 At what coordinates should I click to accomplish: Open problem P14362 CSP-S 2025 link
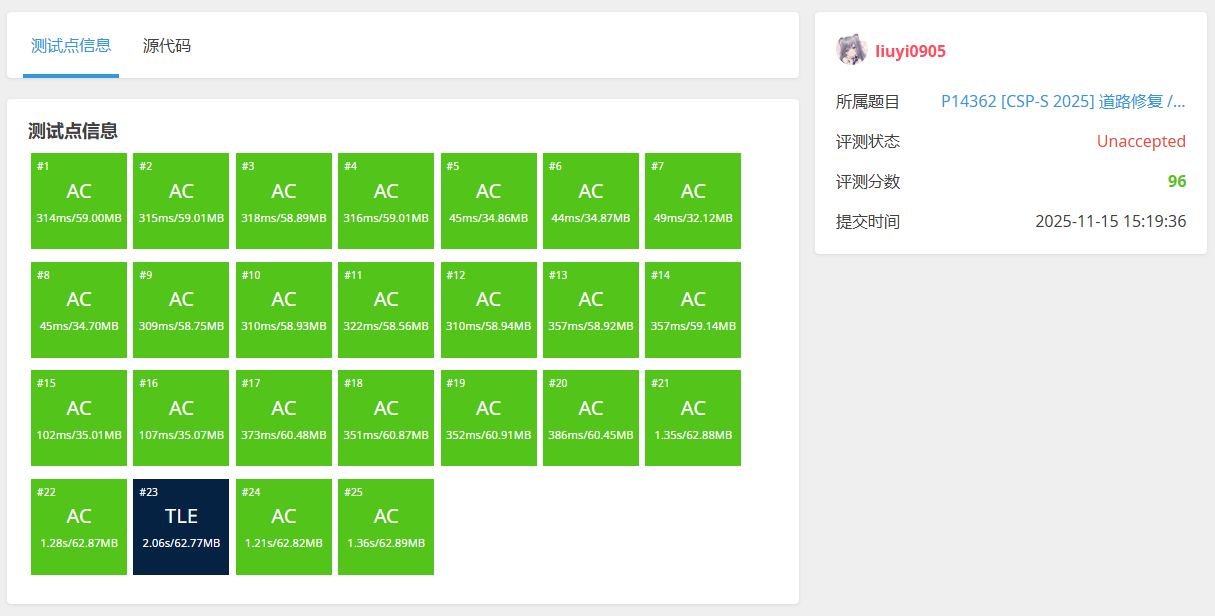tap(1063, 101)
